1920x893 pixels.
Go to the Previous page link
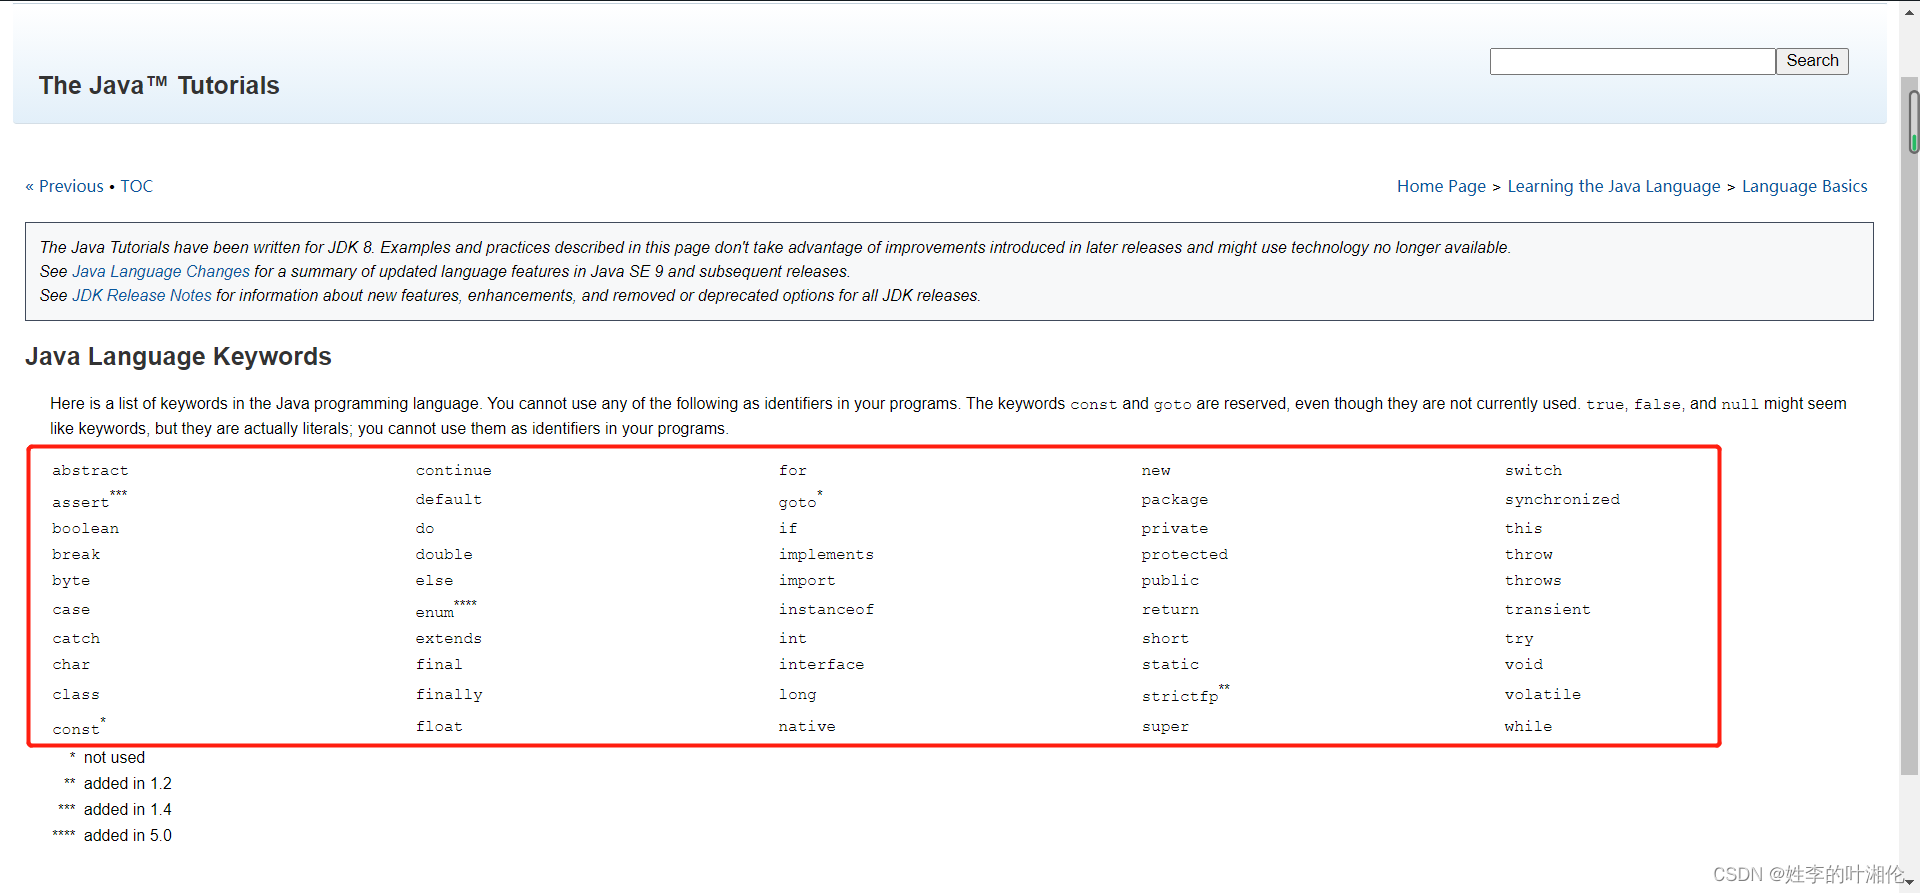pyautogui.click(x=64, y=186)
